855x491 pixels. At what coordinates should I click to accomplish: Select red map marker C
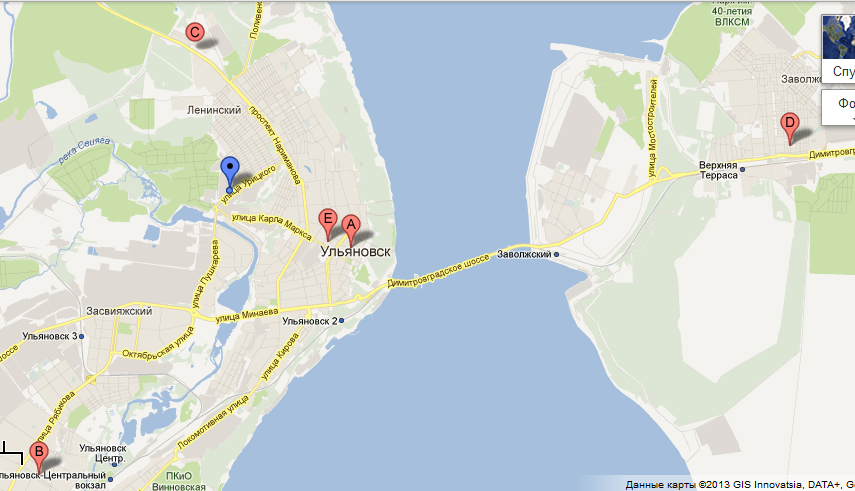tap(194, 33)
